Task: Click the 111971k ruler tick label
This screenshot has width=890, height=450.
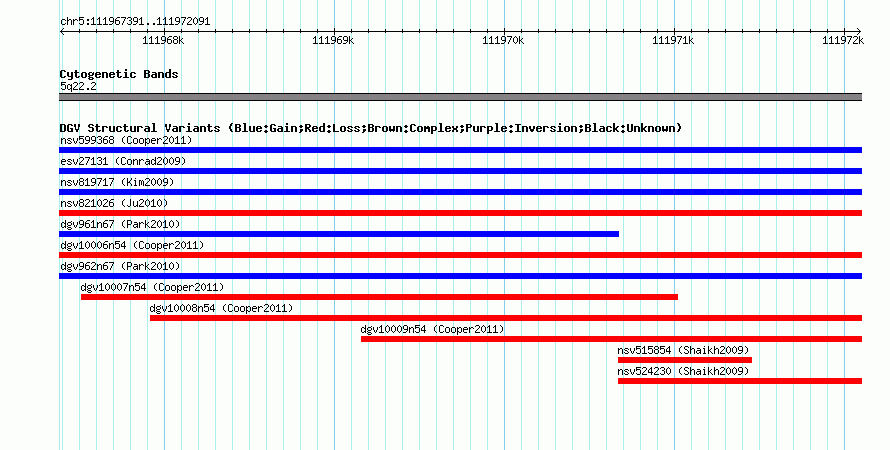Action: [x=673, y=40]
